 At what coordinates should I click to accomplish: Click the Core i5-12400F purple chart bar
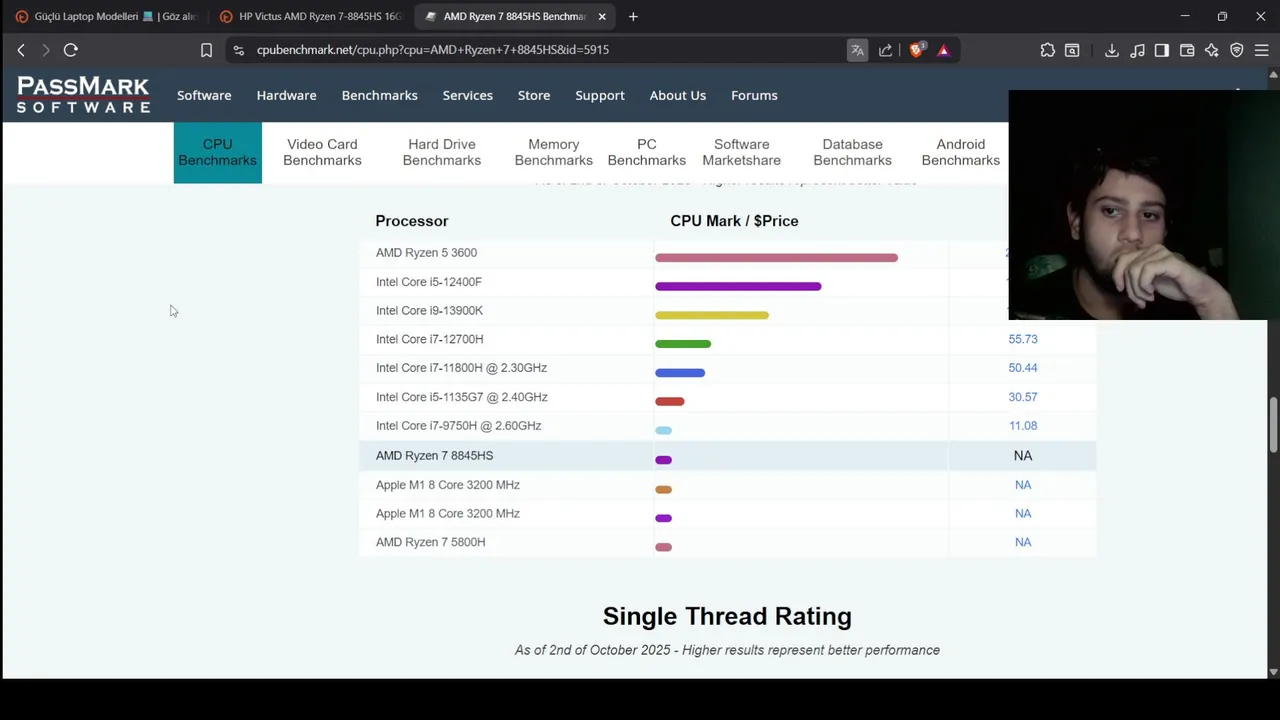pyautogui.click(x=738, y=287)
